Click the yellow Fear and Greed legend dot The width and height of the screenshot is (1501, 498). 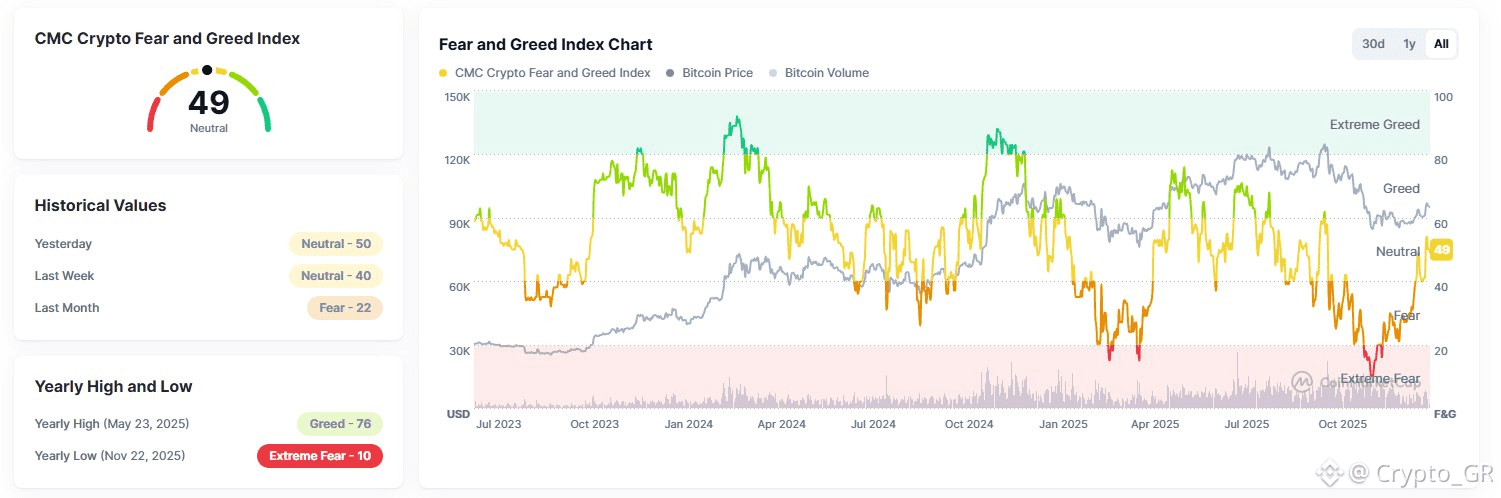pyautogui.click(x=443, y=73)
